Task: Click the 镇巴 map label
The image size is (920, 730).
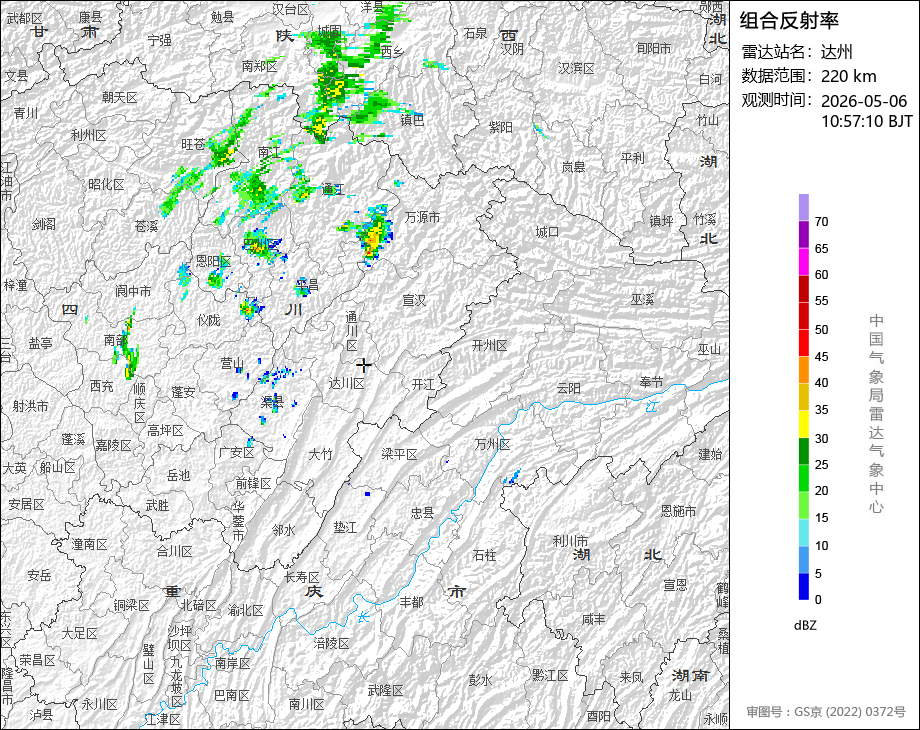Action: (x=412, y=120)
